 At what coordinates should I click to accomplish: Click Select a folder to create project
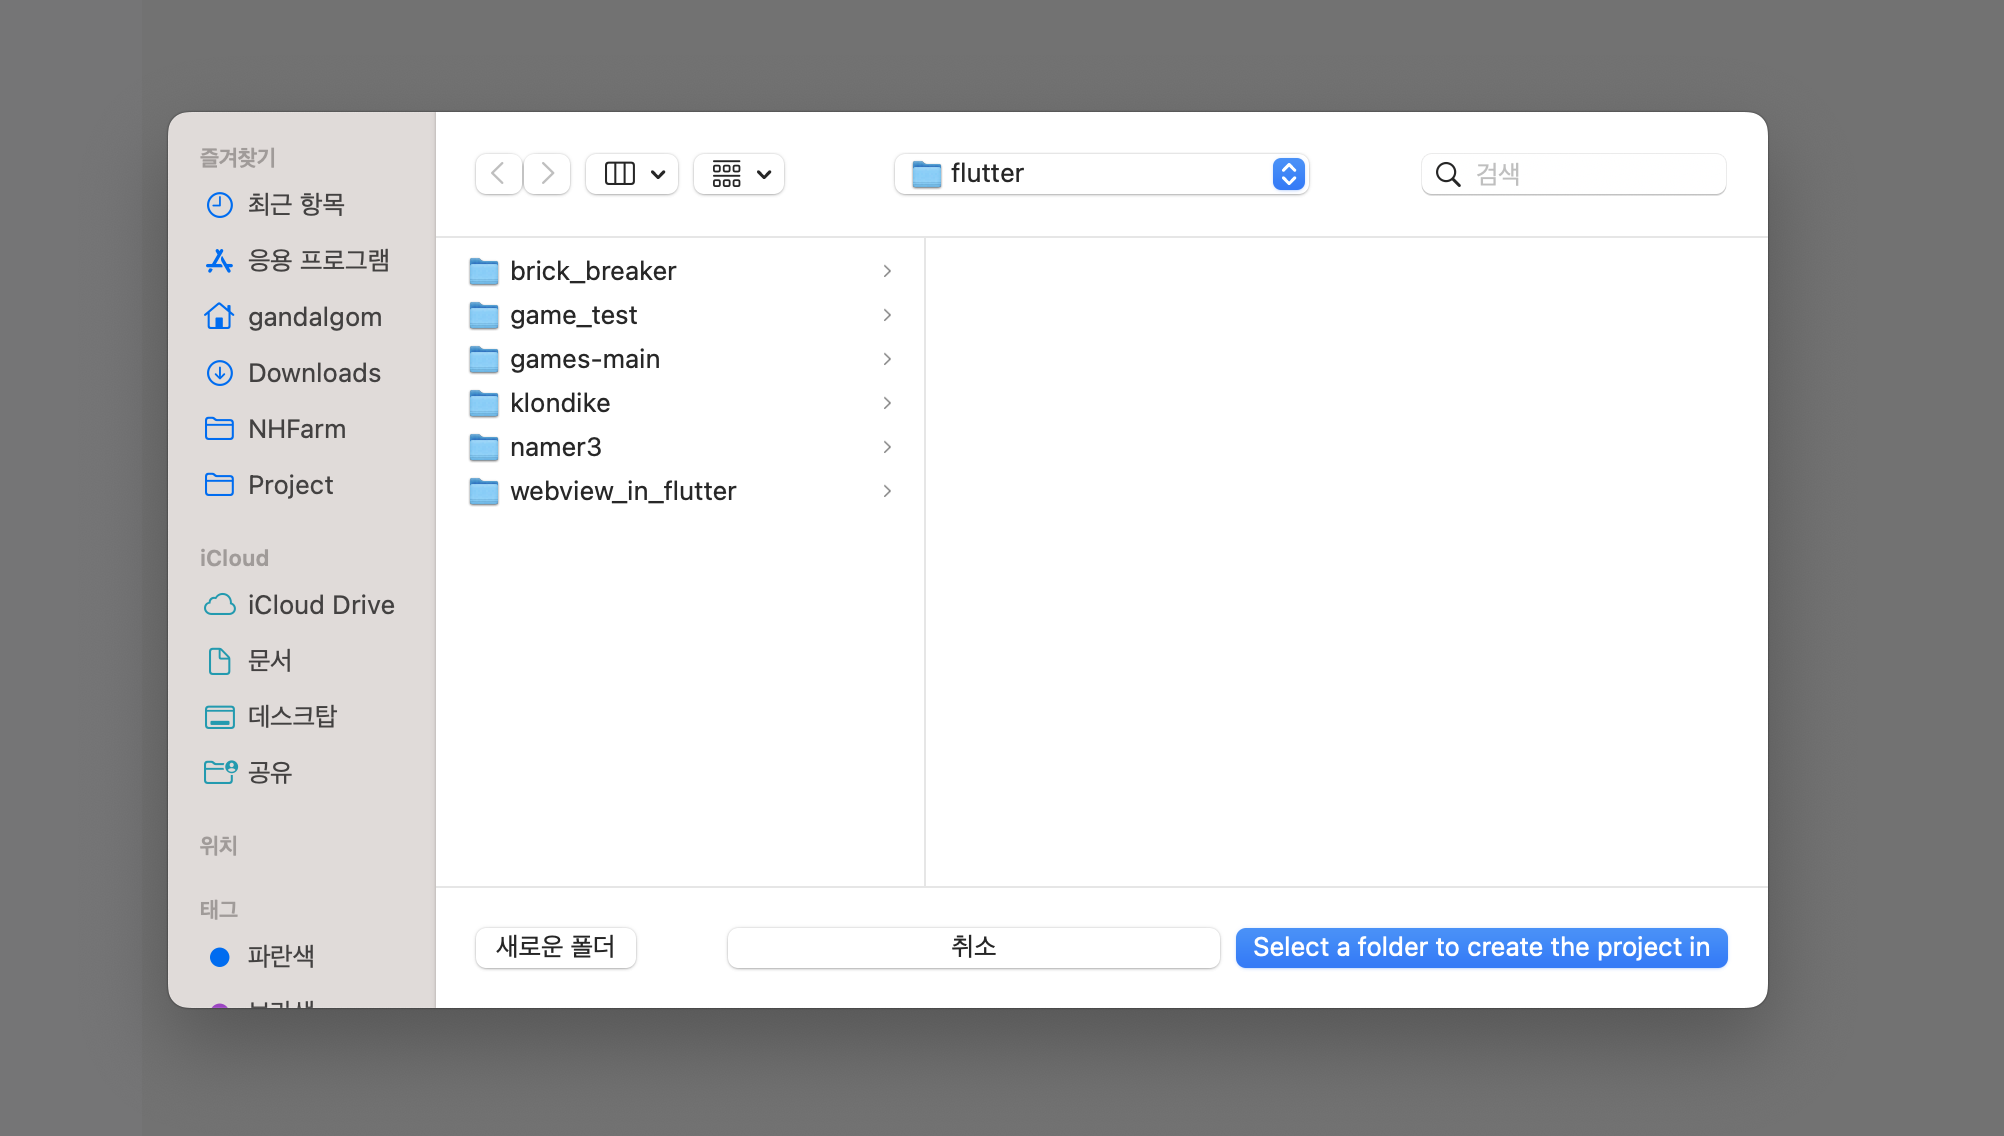point(1481,947)
